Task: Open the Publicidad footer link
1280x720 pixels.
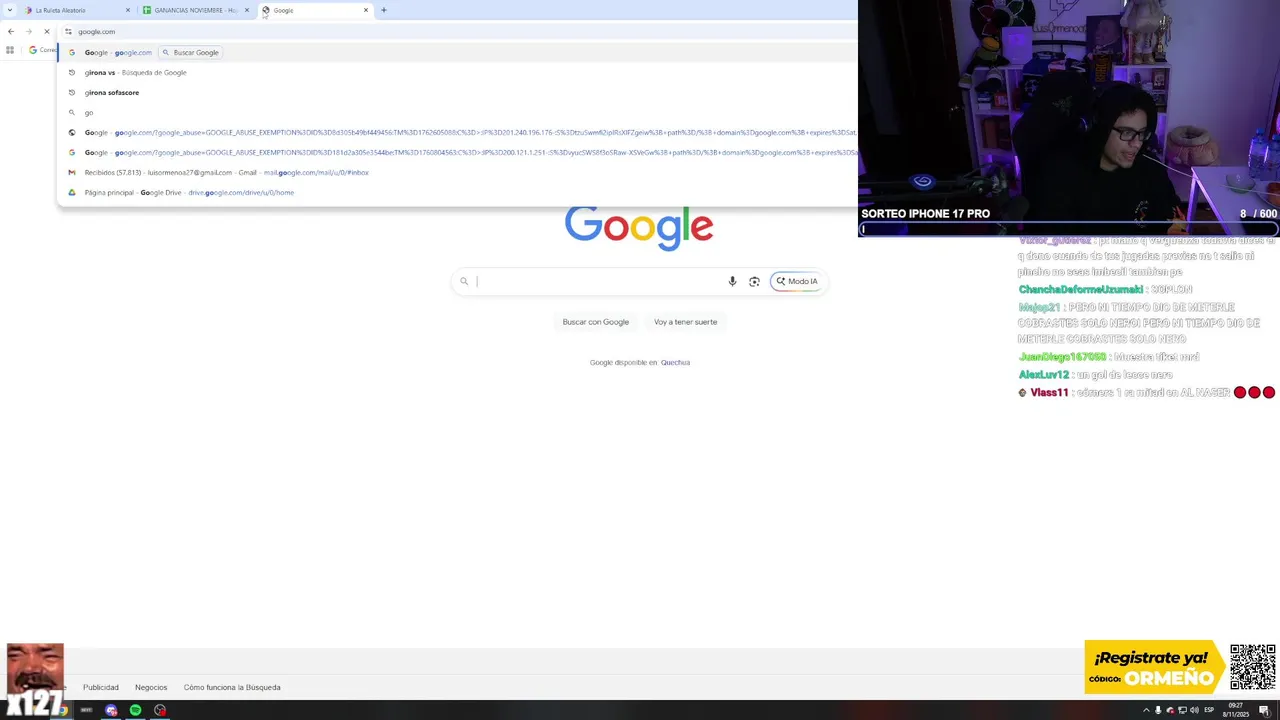Action: pyautogui.click(x=100, y=687)
